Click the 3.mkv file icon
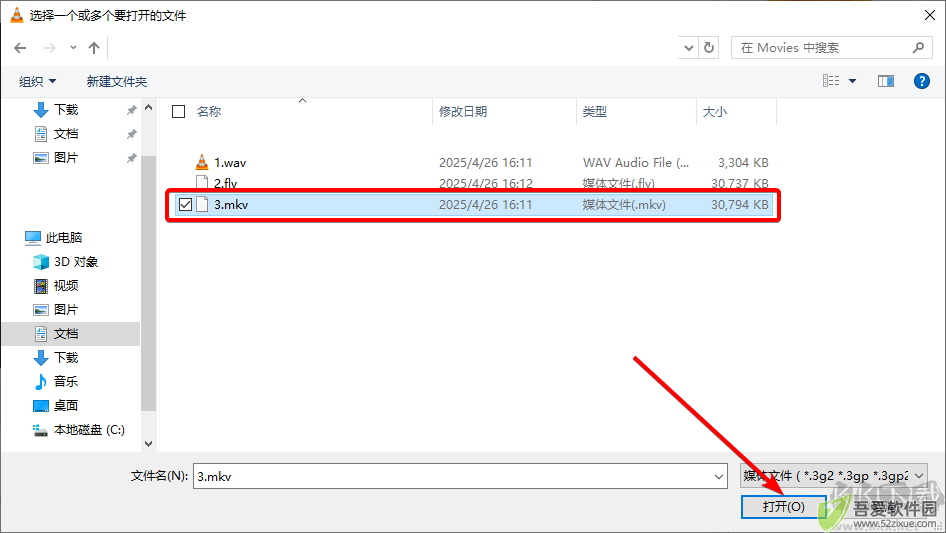The image size is (946, 533). click(202, 205)
